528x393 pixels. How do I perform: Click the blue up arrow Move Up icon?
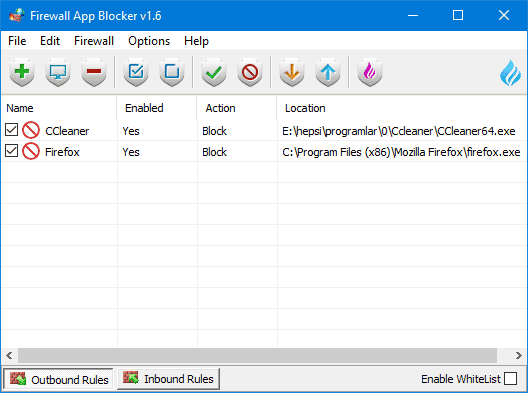click(x=328, y=72)
